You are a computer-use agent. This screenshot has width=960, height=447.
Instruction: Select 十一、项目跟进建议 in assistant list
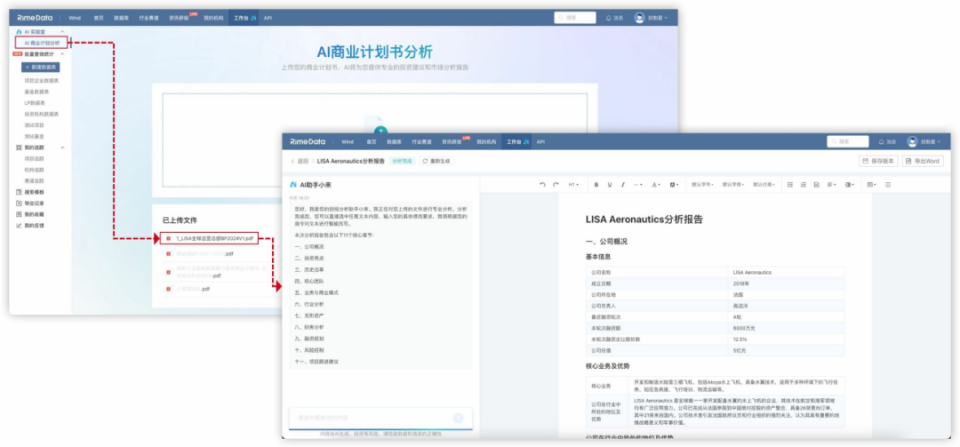coord(317,362)
